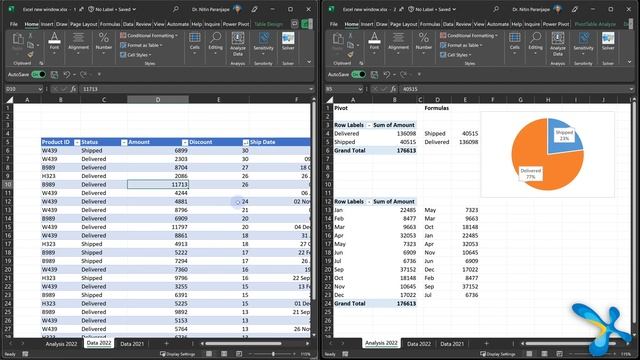Click Save icon in right window toolbar
This screenshot has width=640, height=360.
374,75
